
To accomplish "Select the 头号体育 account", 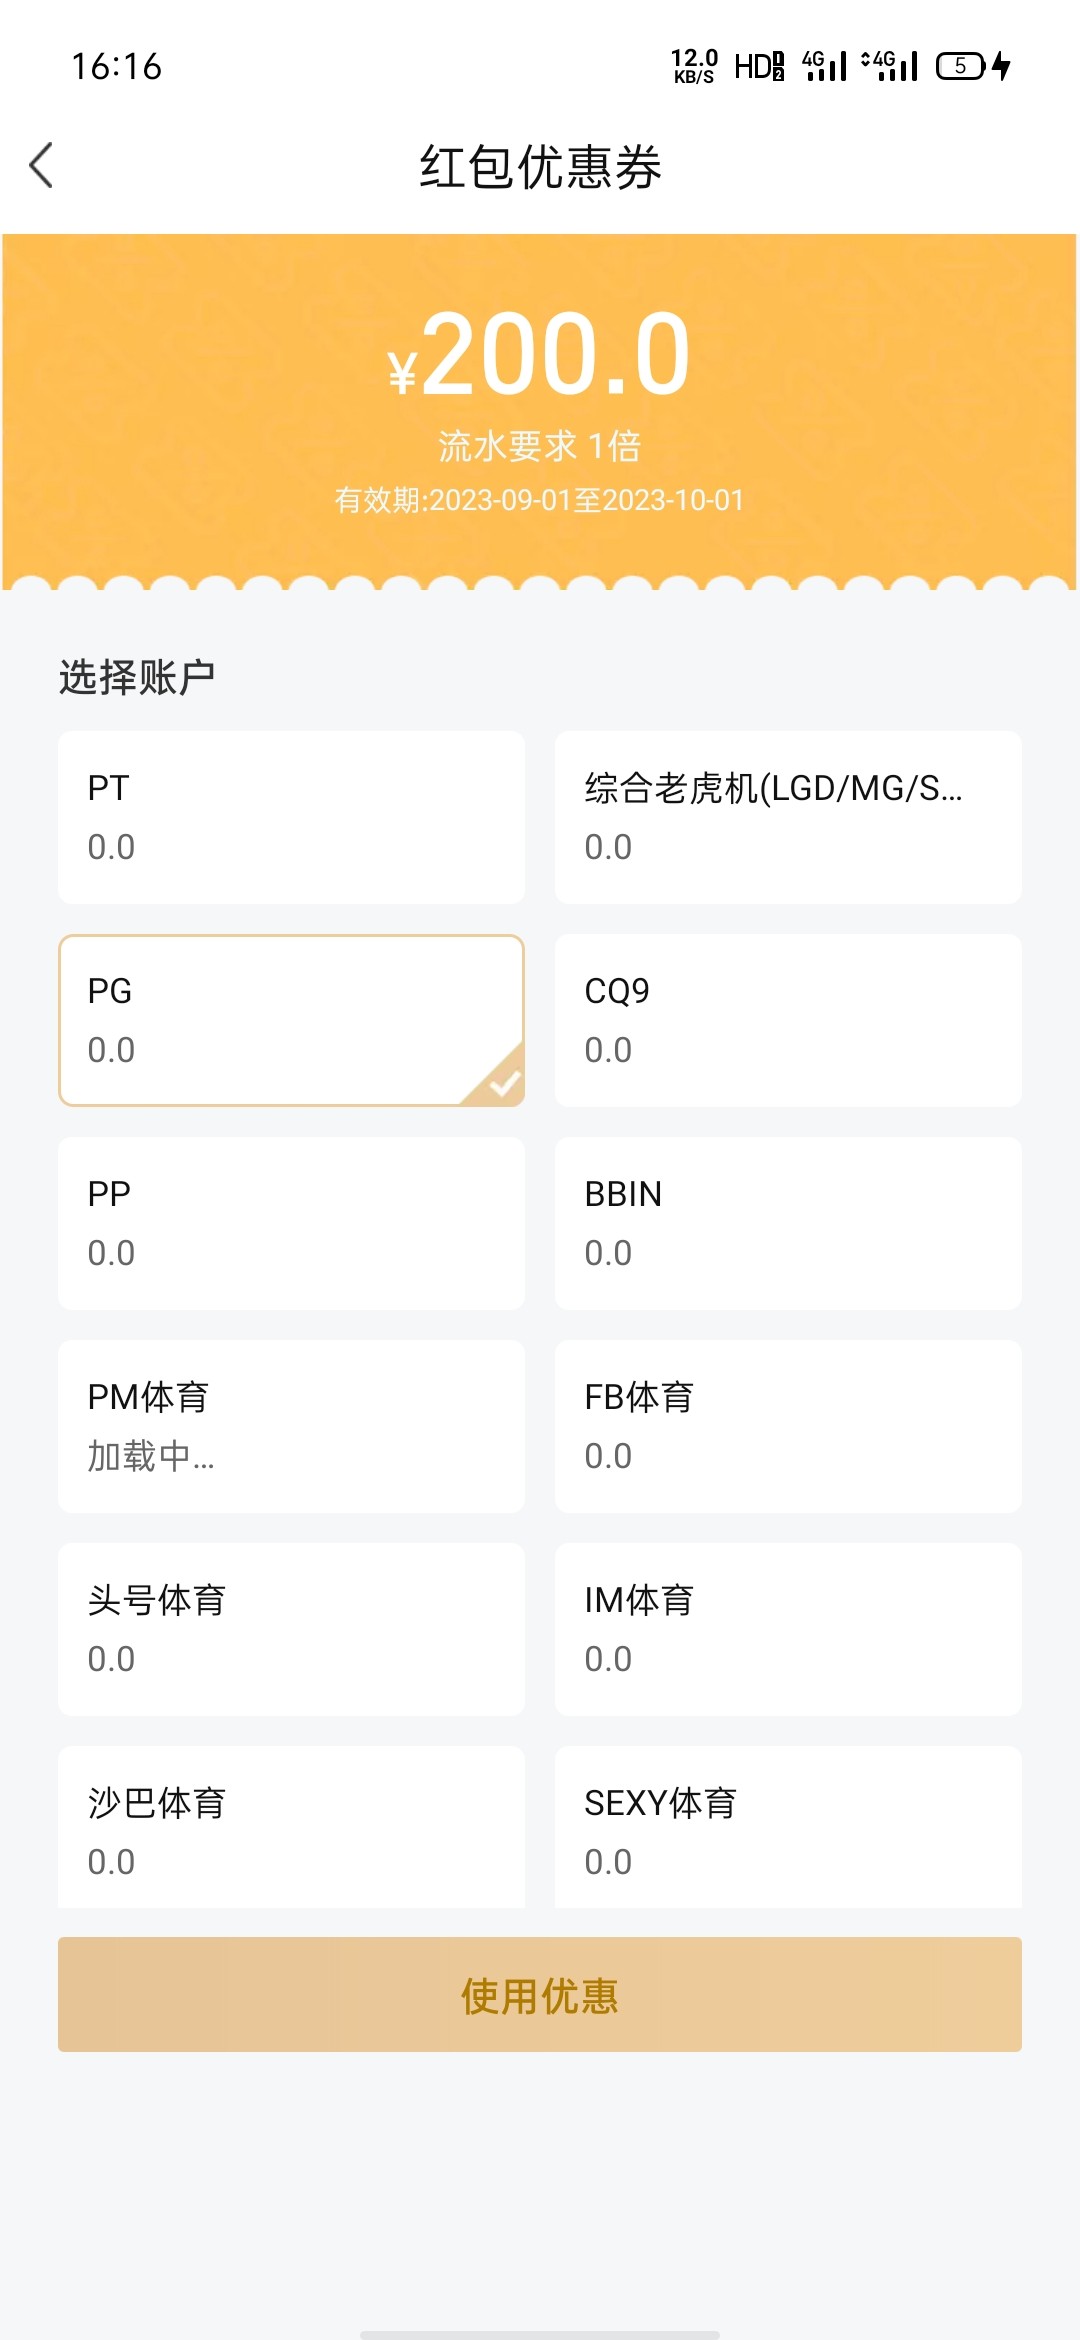I will [x=291, y=1629].
